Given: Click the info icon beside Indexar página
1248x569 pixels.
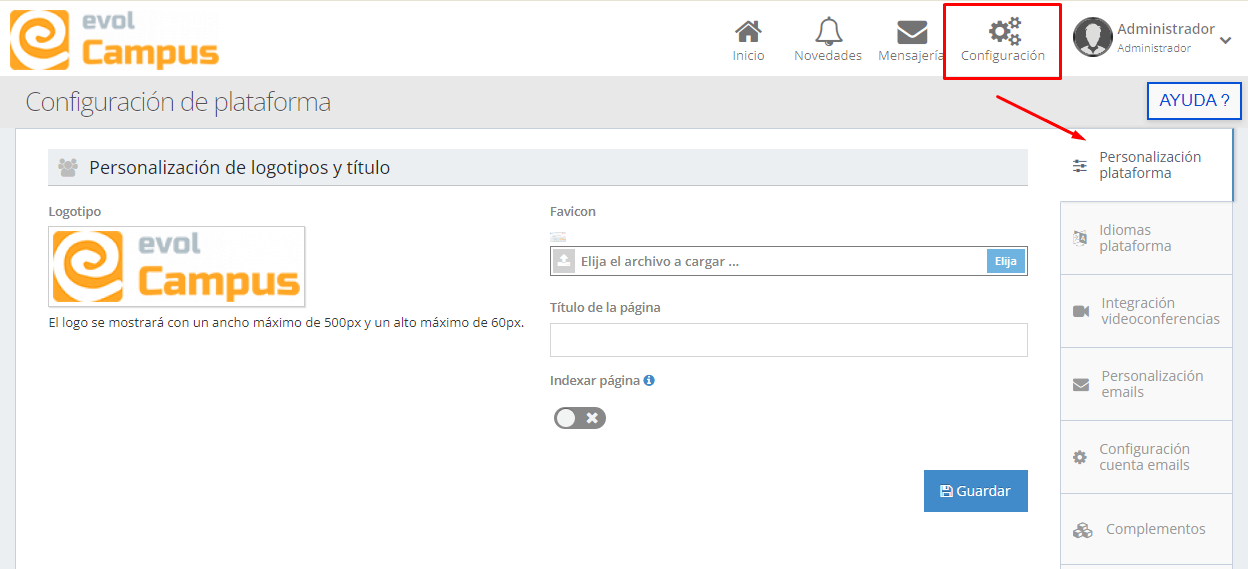Looking at the screenshot, I should [649, 380].
